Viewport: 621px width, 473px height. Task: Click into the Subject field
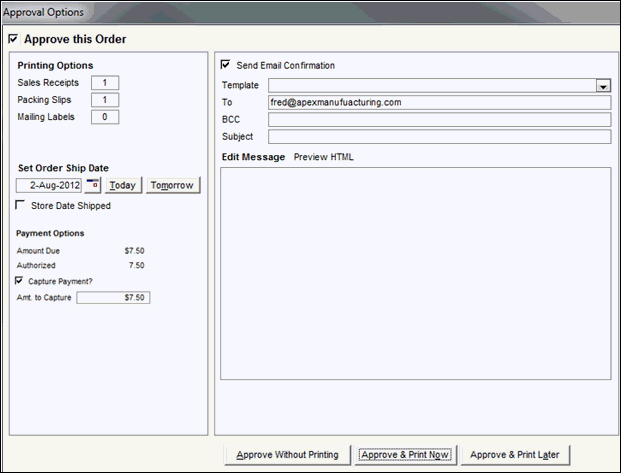tap(439, 136)
